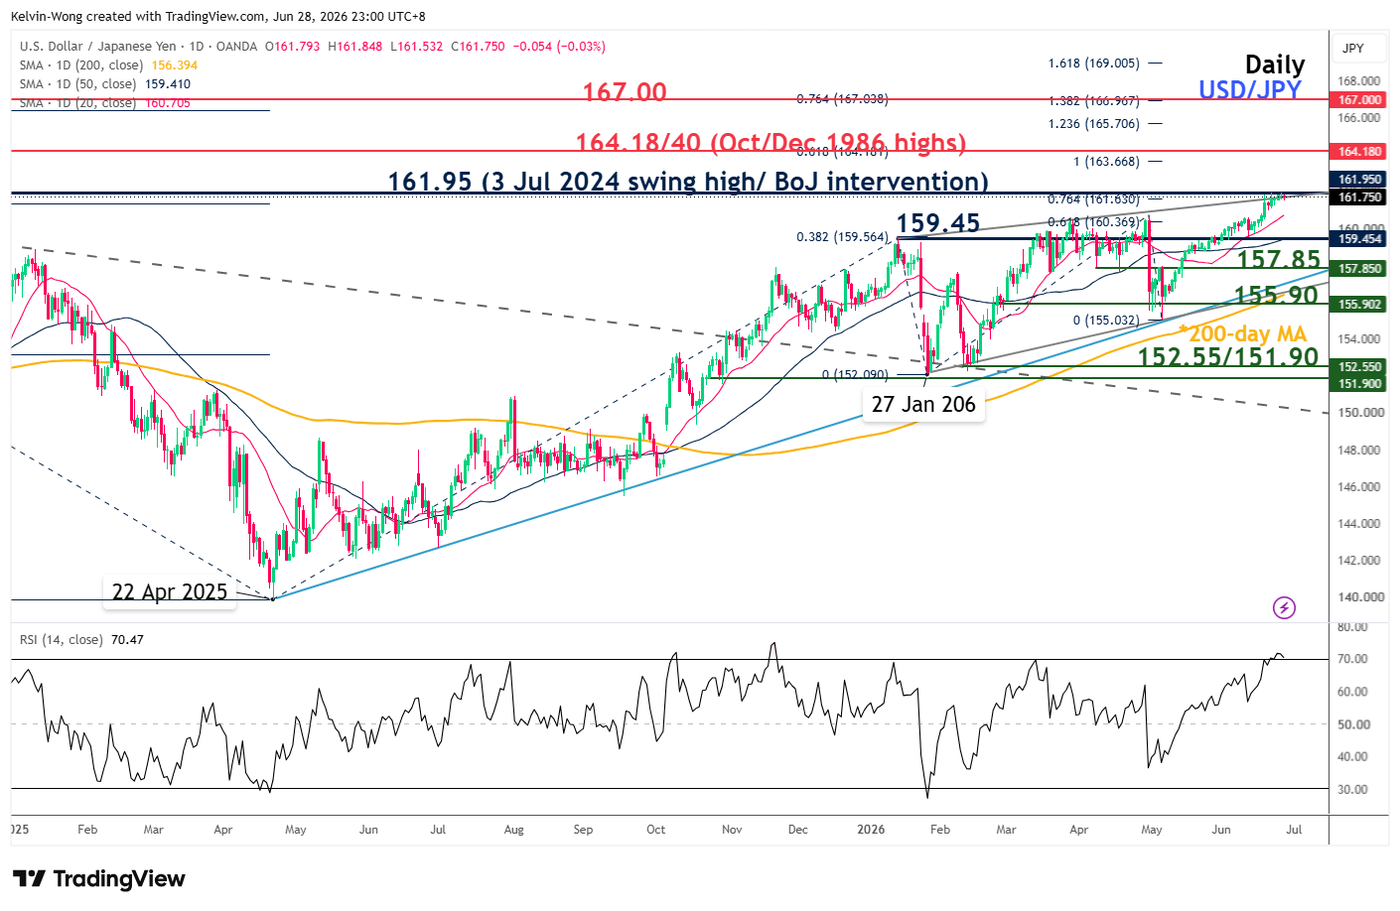
Task: Click the 1 (163.668) Fibonacci label
Action: tap(1106, 162)
